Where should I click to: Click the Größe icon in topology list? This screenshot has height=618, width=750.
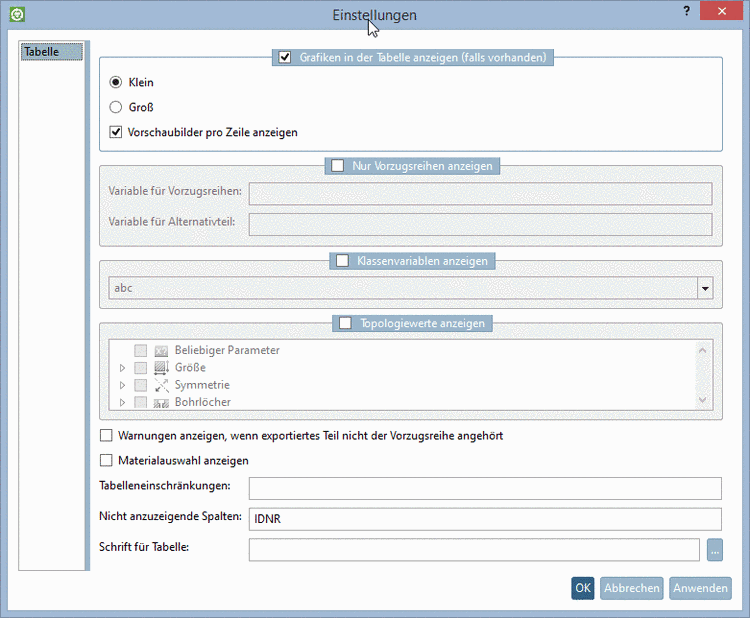coord(161,368)
